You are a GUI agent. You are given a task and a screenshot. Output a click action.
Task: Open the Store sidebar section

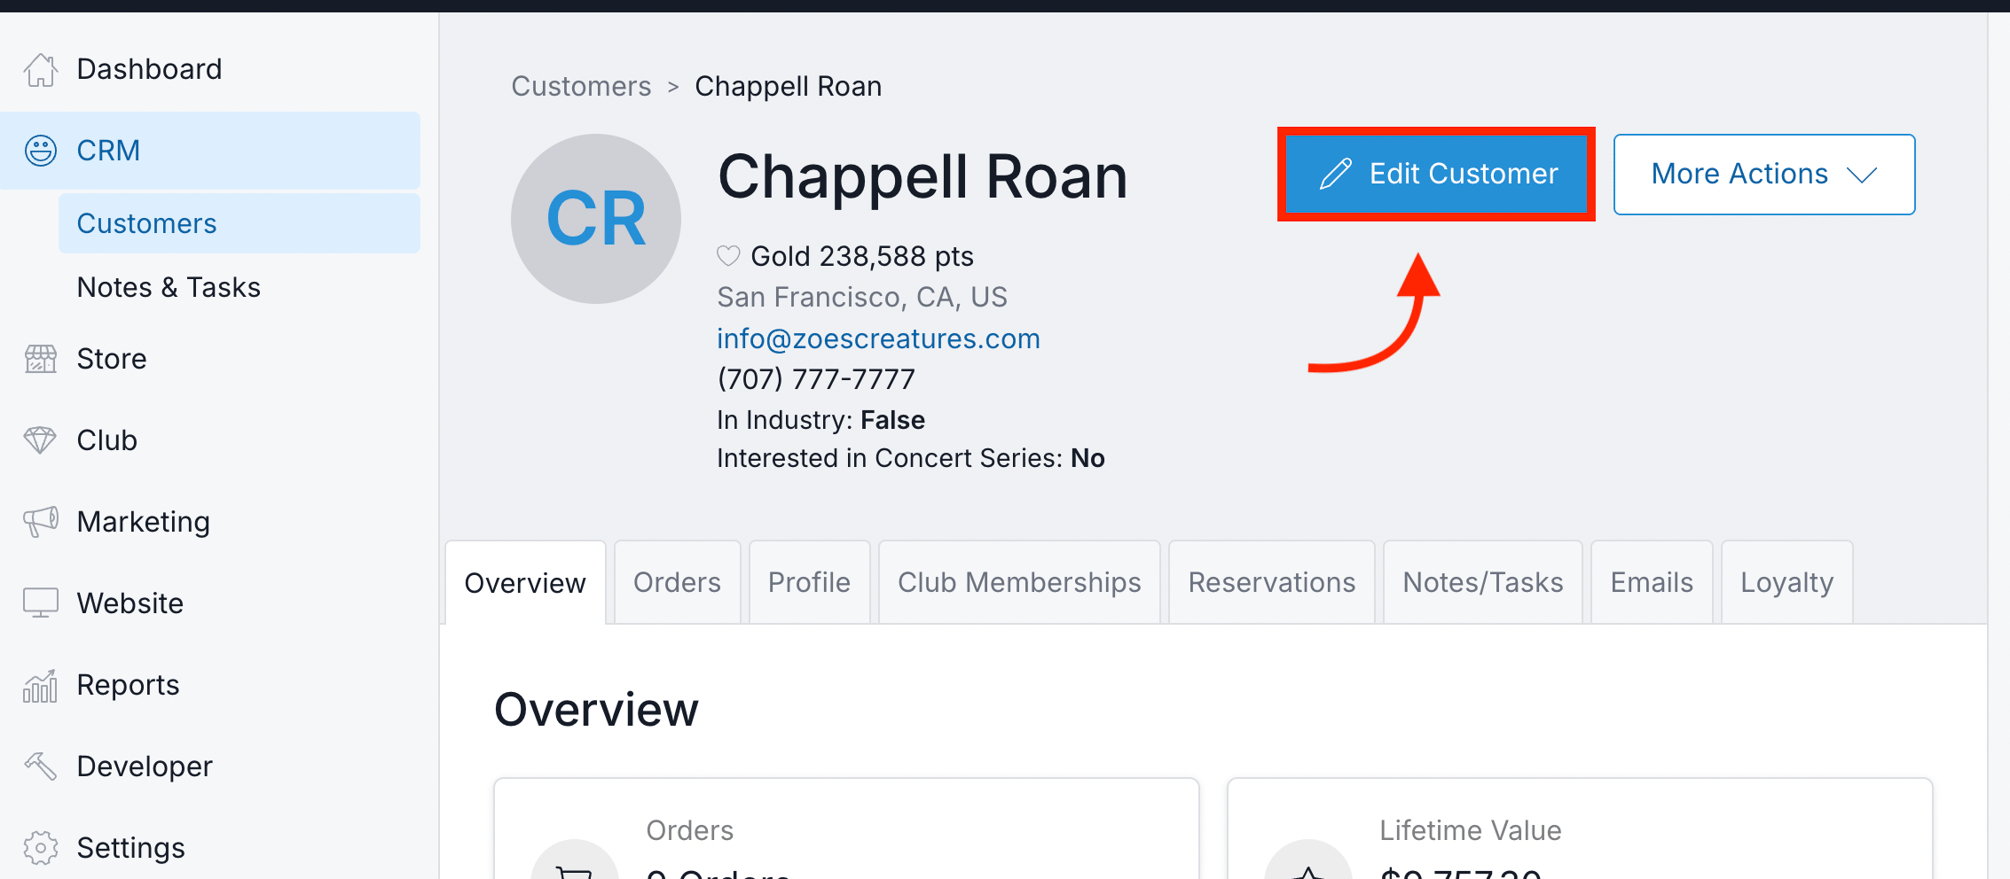tap(210, 358)
